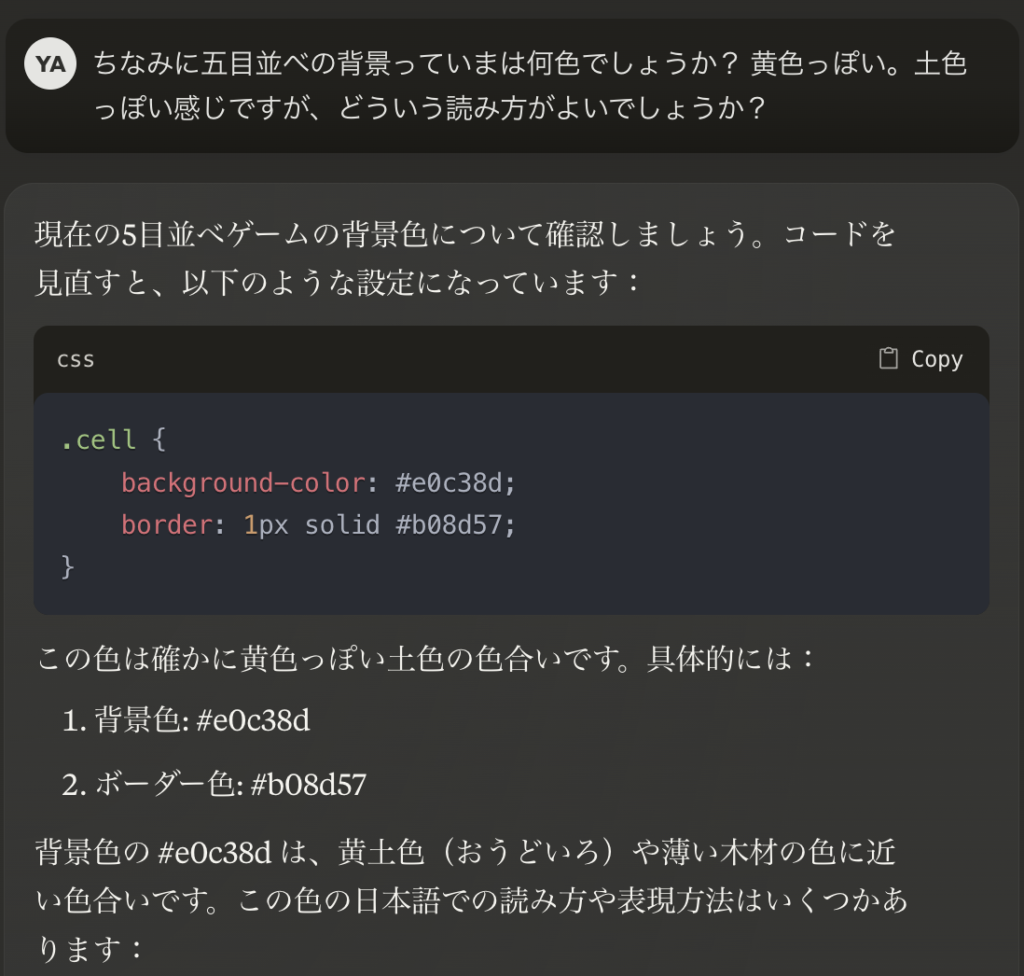
Task: Click the user message starting ちなみに五目並べ
Action: [530, 86]
